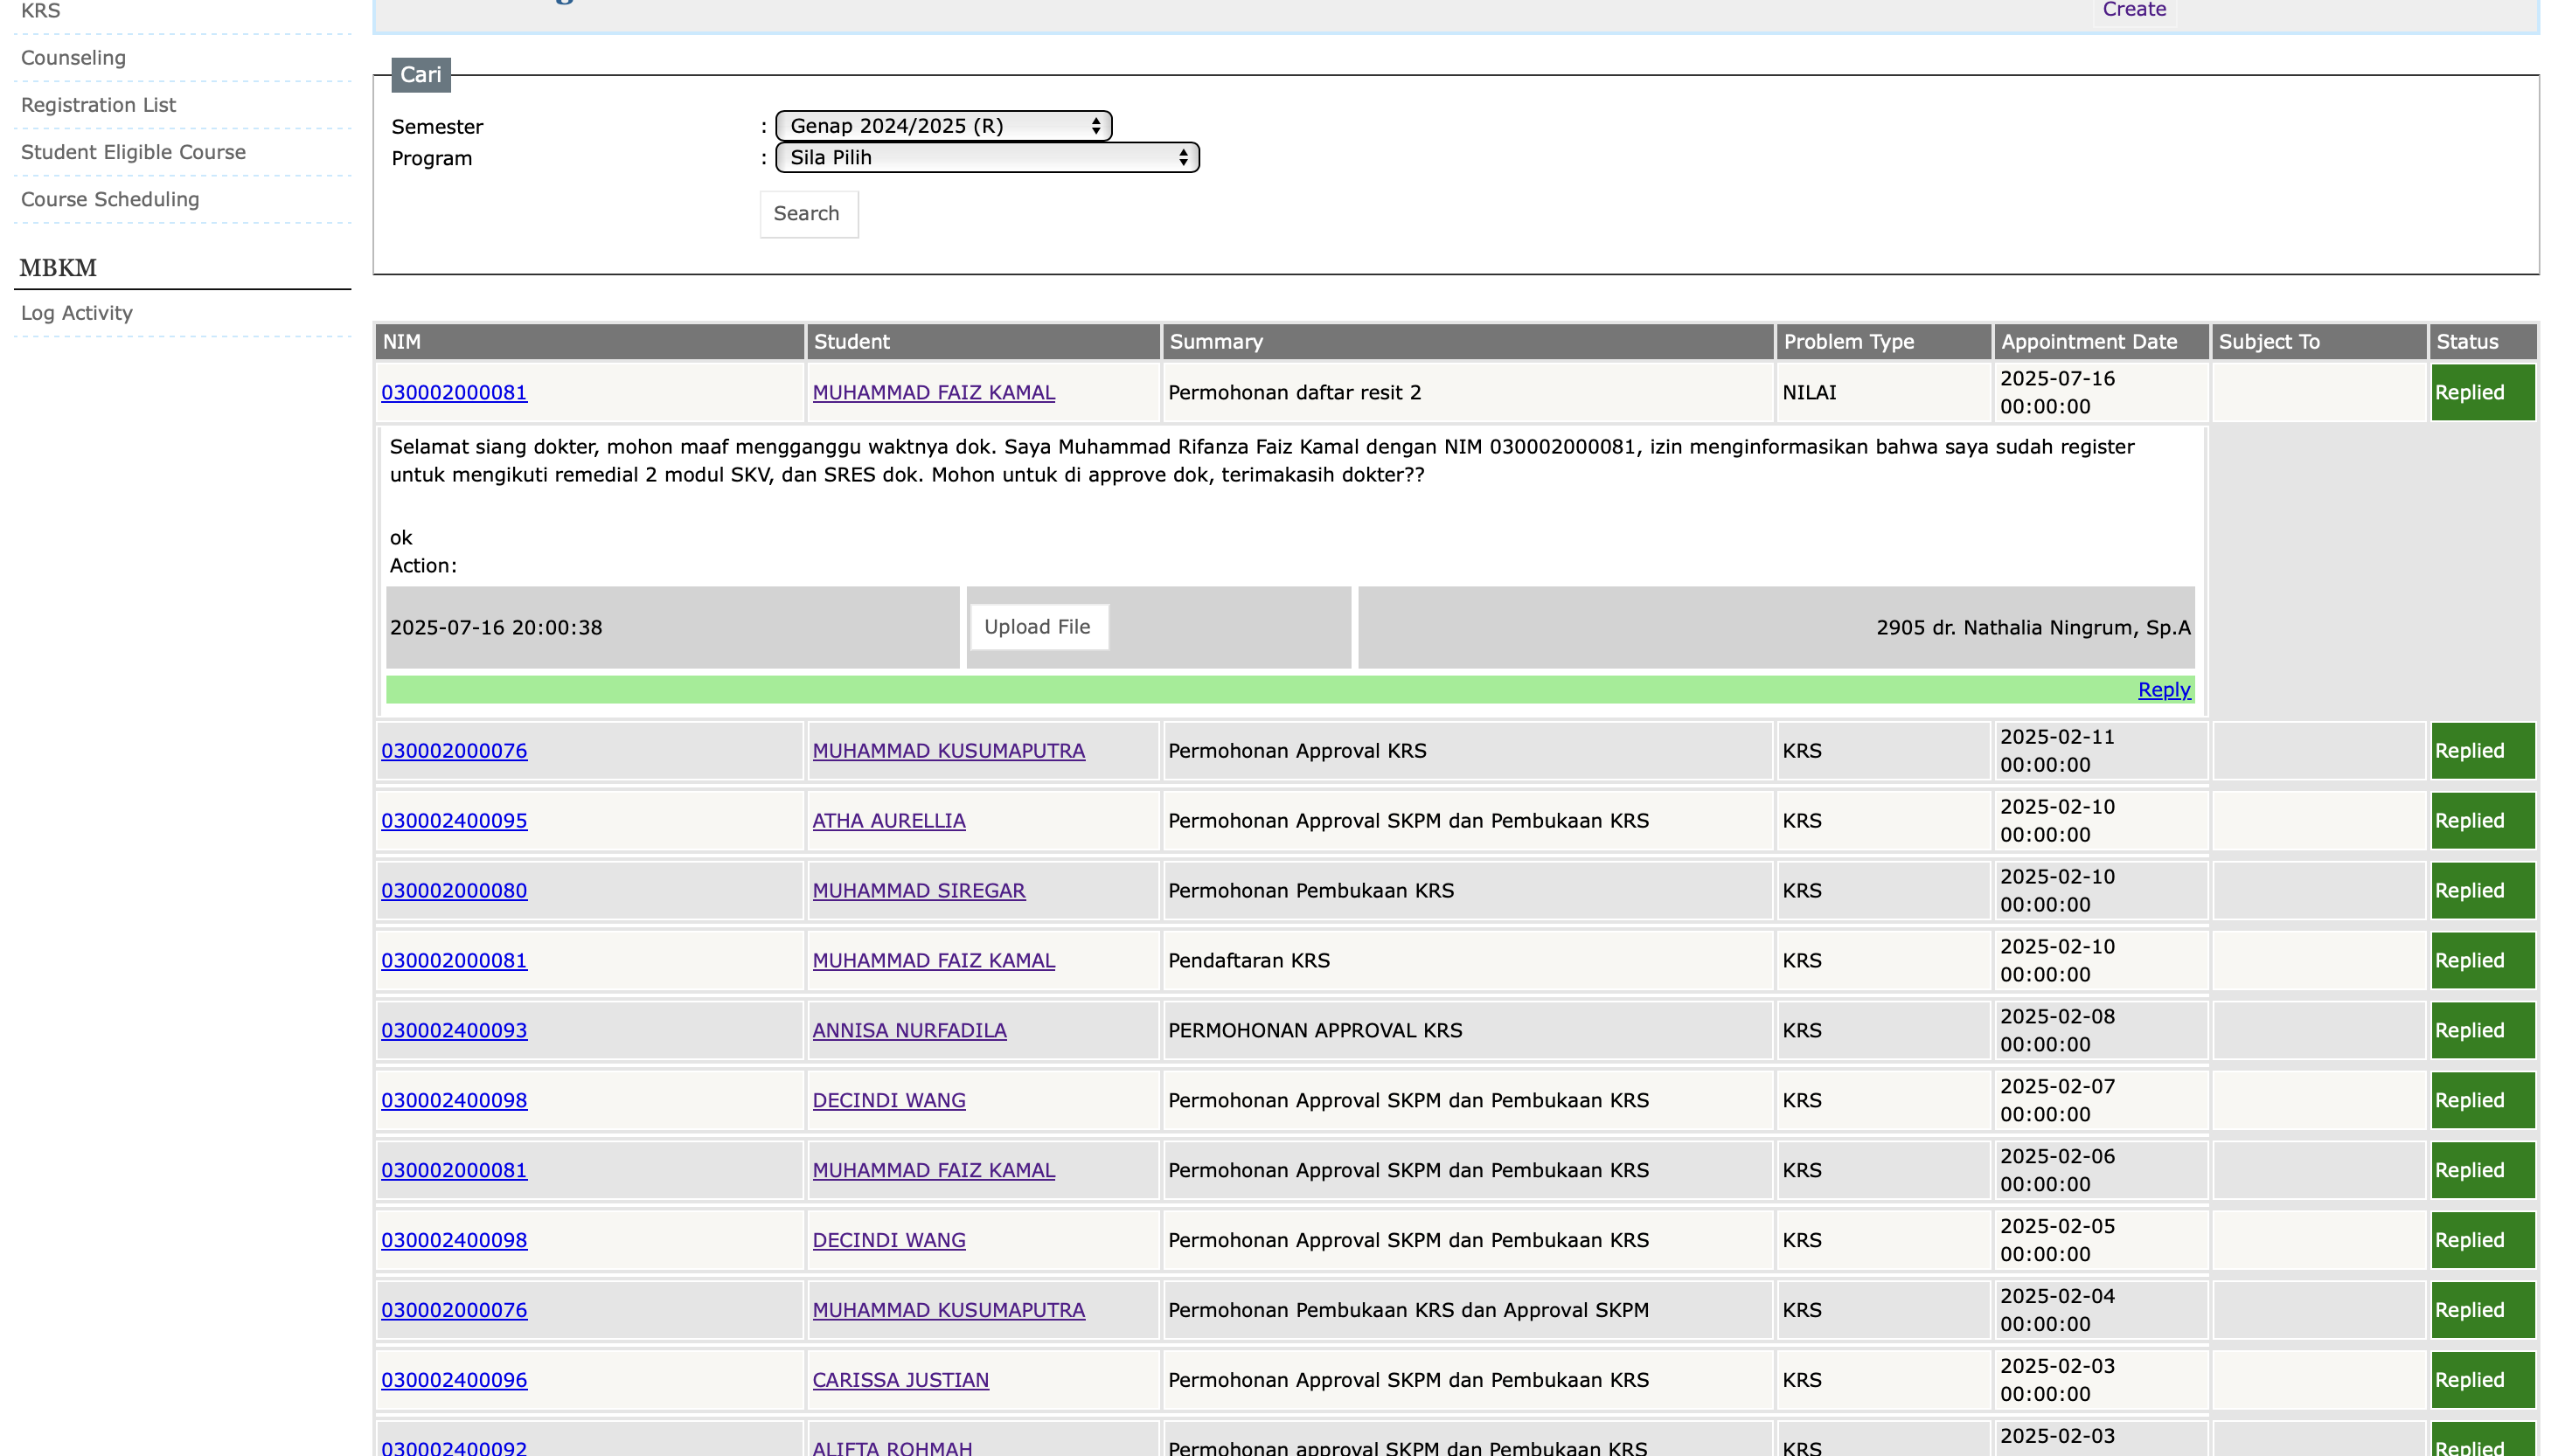Select Student Eligible Course menu item
Image resolution: width=2558 pixels, height=1456 pixels.
(x=133, y=152)
